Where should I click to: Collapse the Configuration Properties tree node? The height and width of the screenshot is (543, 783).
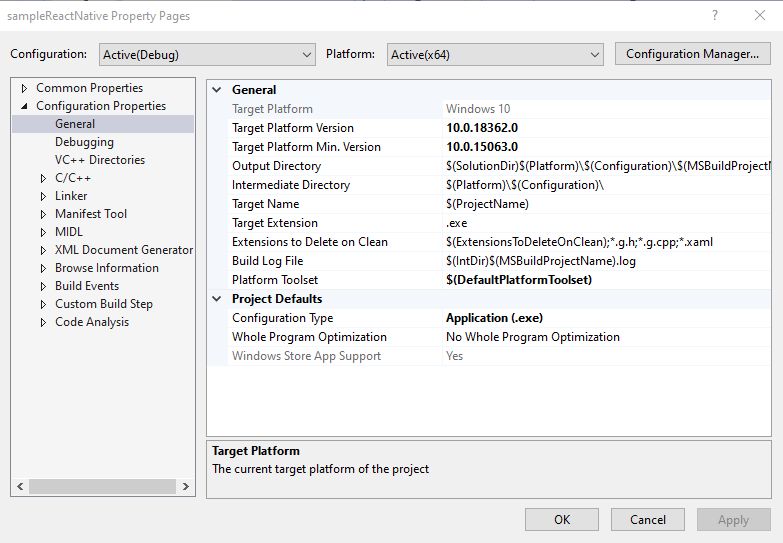point(24,106)
